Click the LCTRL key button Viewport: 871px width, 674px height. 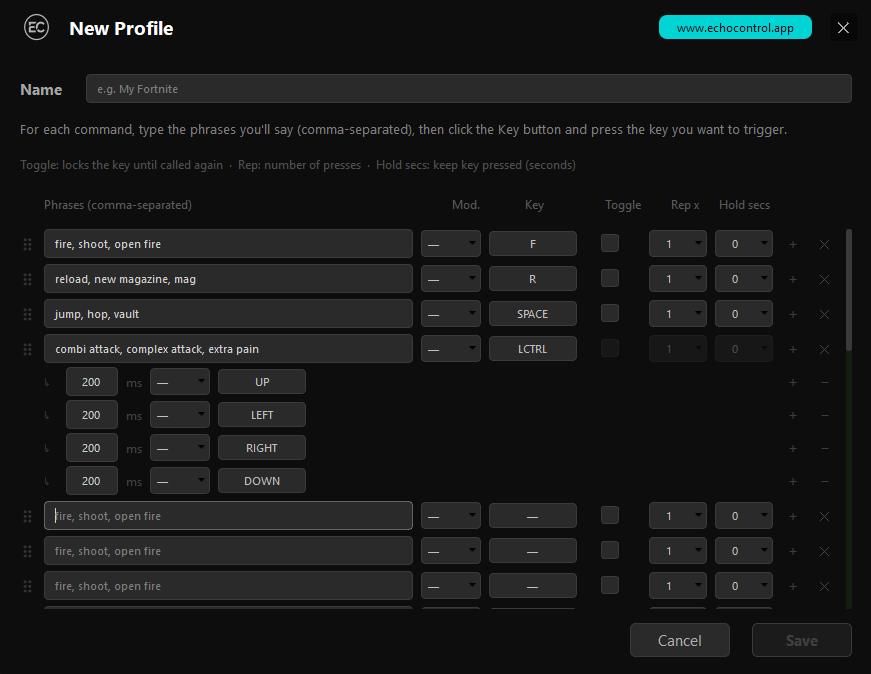tap(533, 349)
